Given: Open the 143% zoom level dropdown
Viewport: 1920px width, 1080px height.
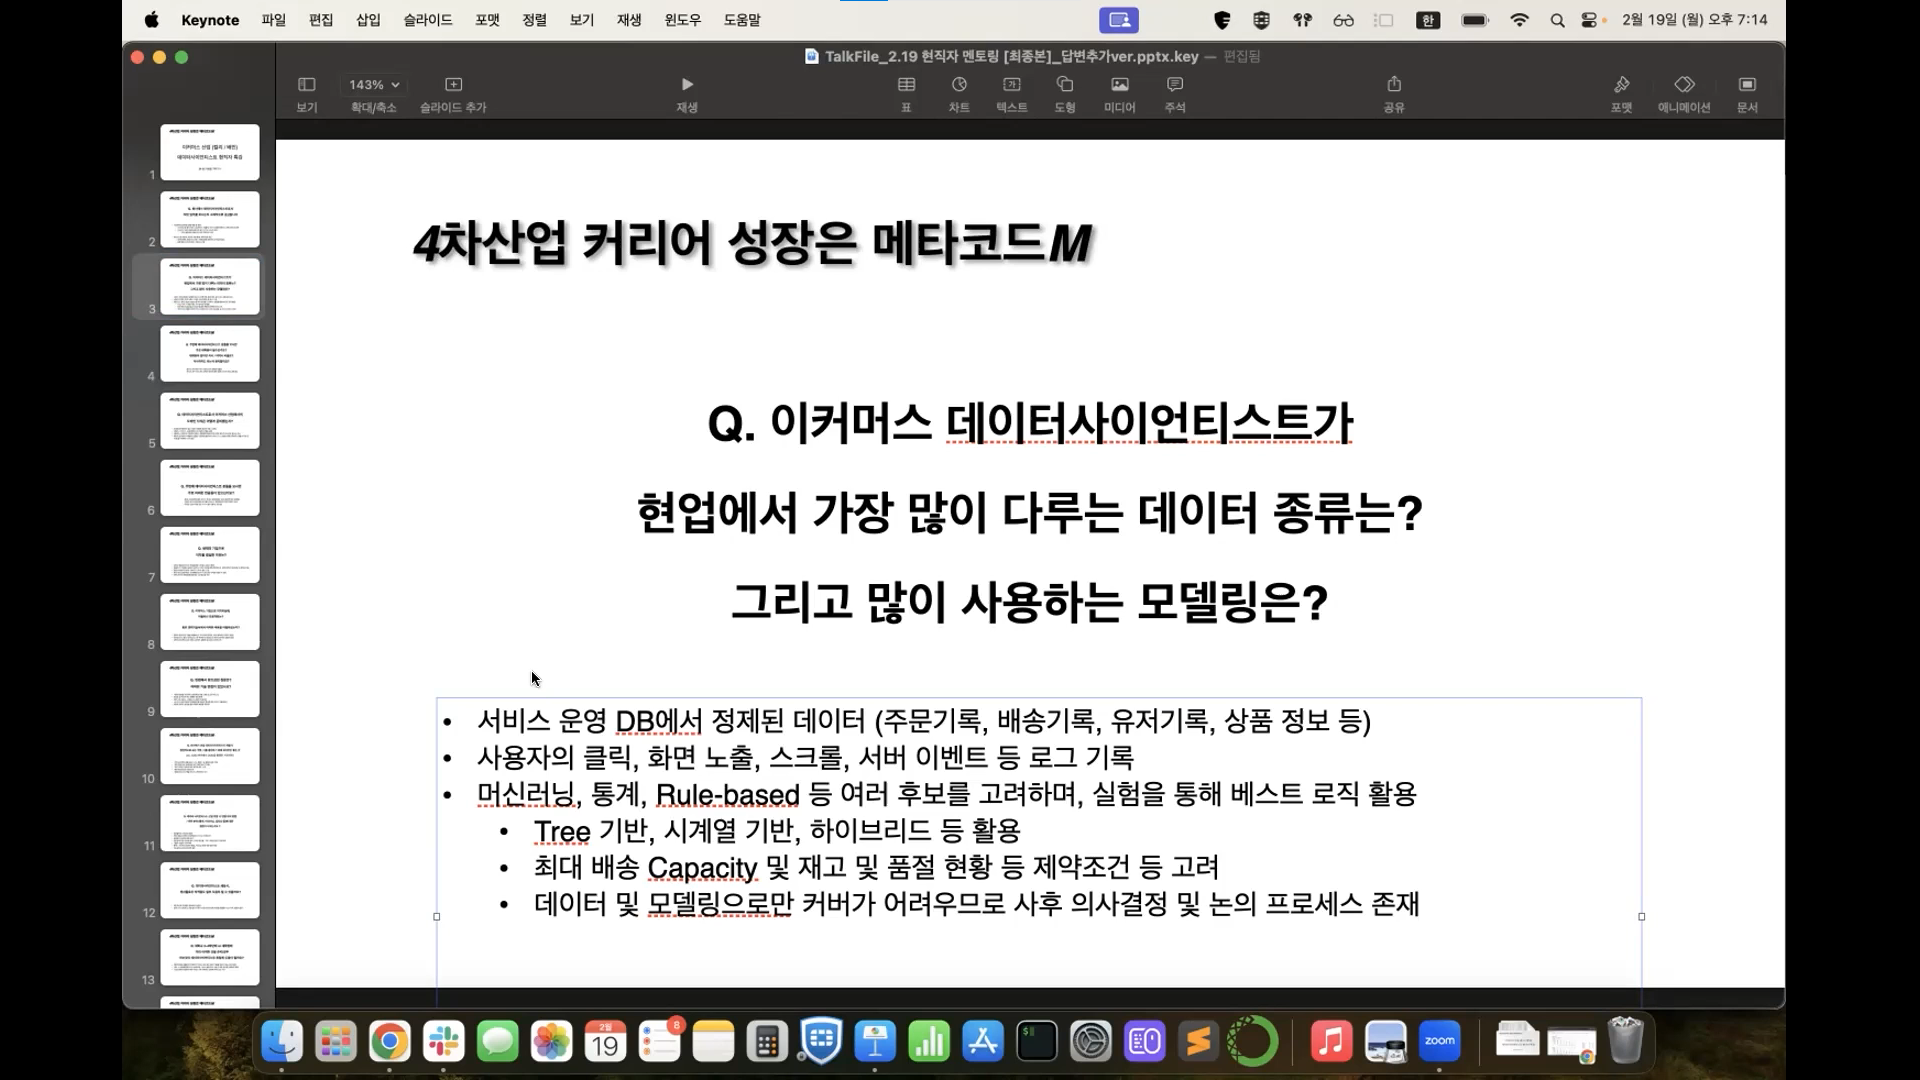Looking at the screenshot, I should point(374,85).
